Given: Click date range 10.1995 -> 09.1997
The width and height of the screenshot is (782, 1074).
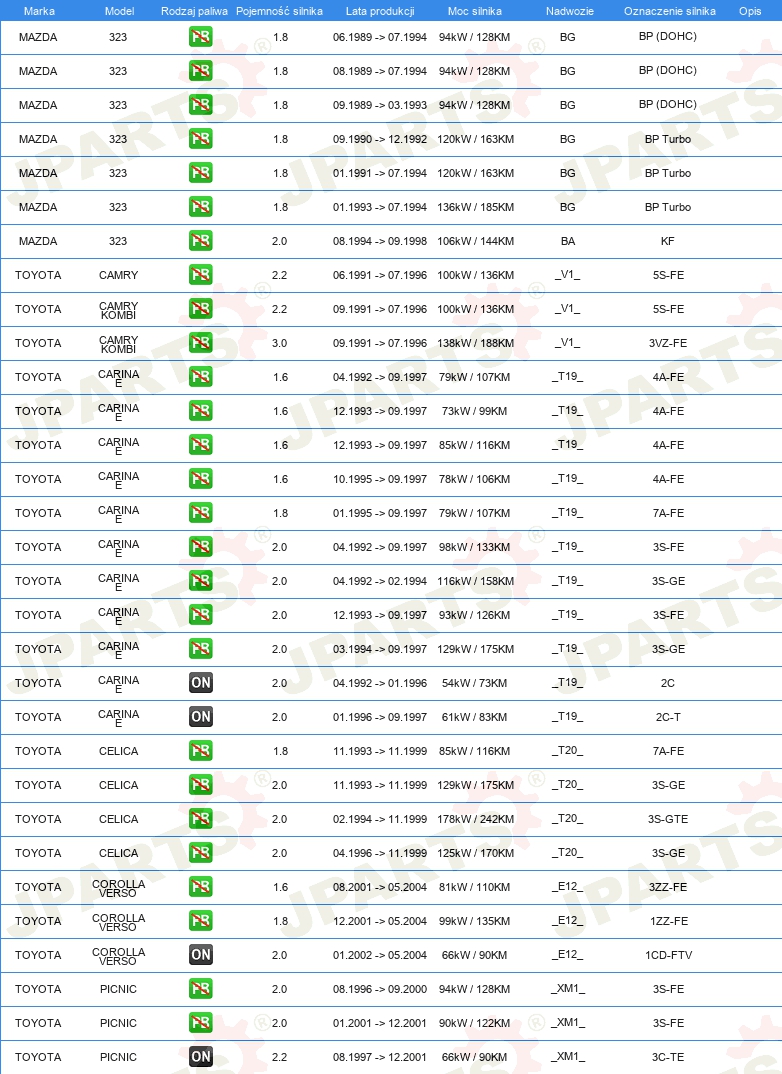Looking at the screenshot, I should (380, 479).
